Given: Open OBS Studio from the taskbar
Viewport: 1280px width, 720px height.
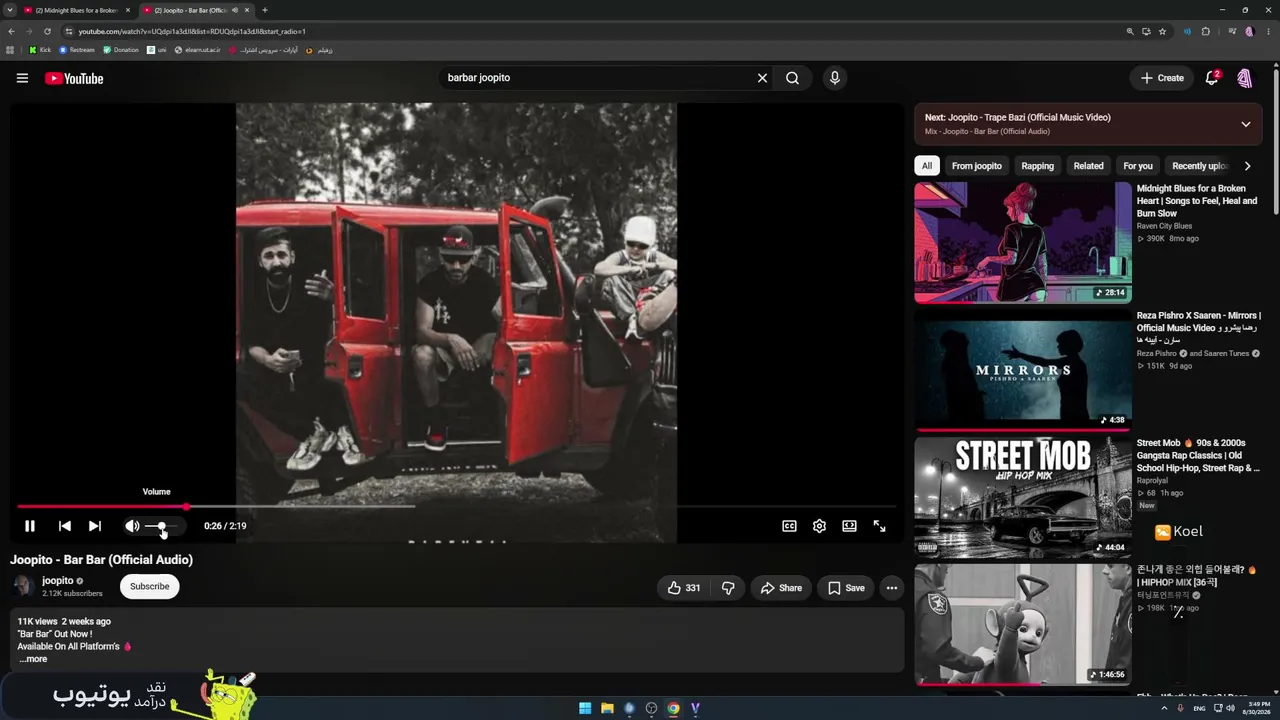Looking at the screenshot, I should click(x=651, y=709).
